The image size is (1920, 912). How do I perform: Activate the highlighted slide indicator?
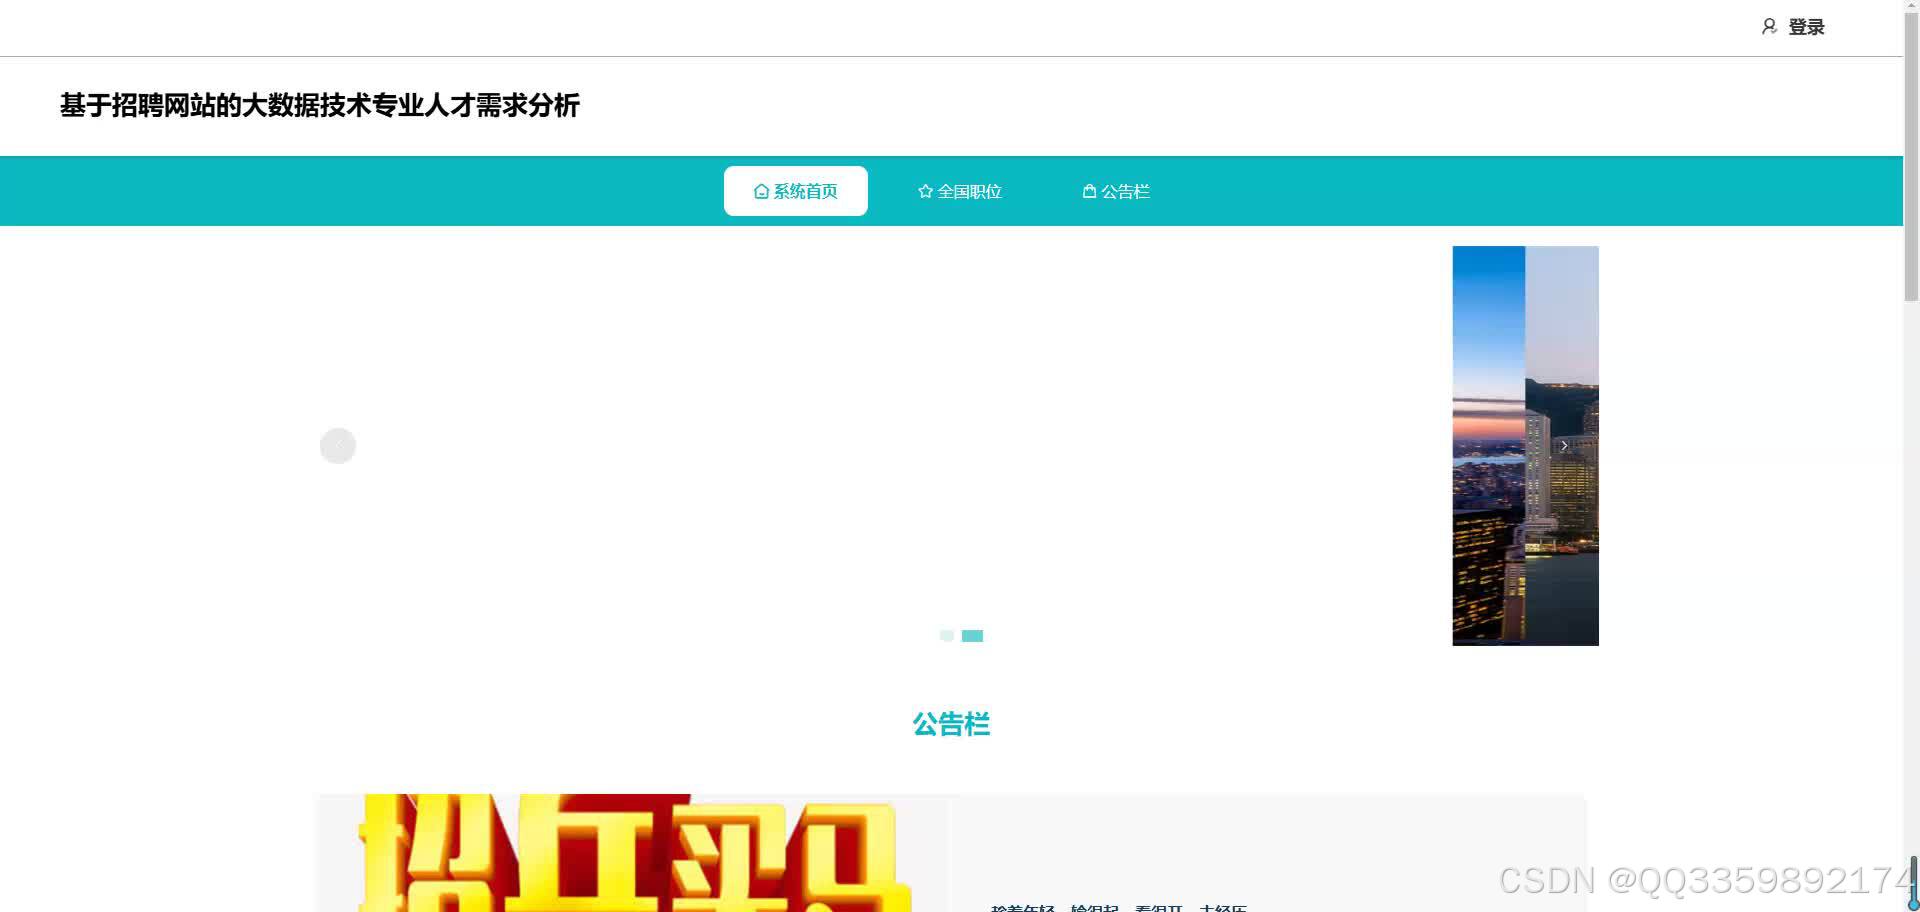(971, 635)
